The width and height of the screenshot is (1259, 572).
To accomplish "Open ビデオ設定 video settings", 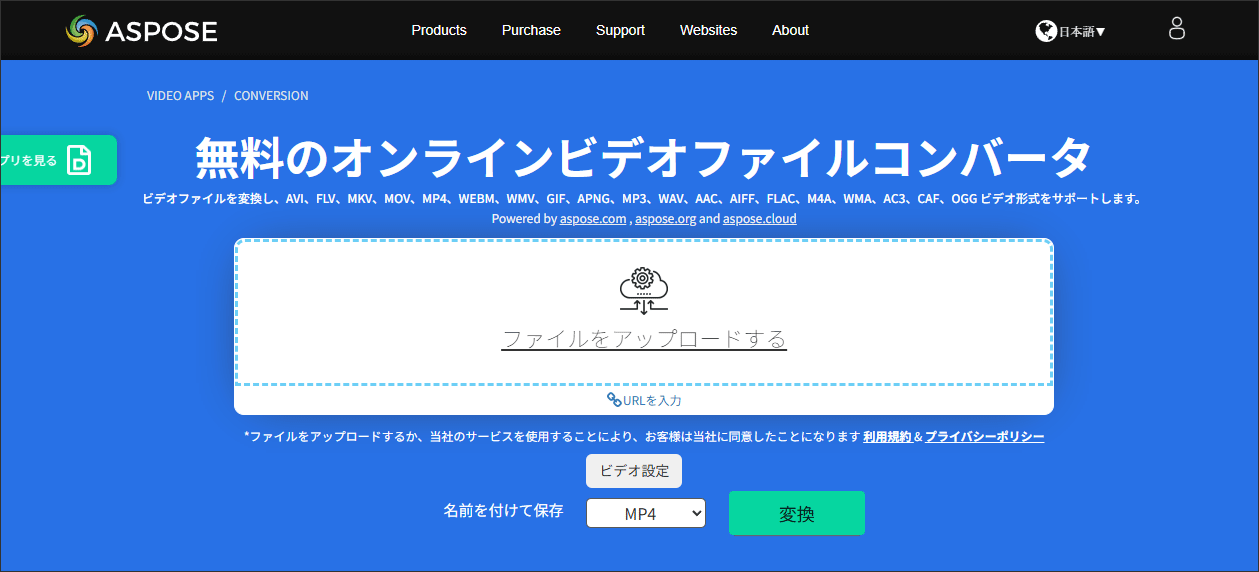I will 634,471.
